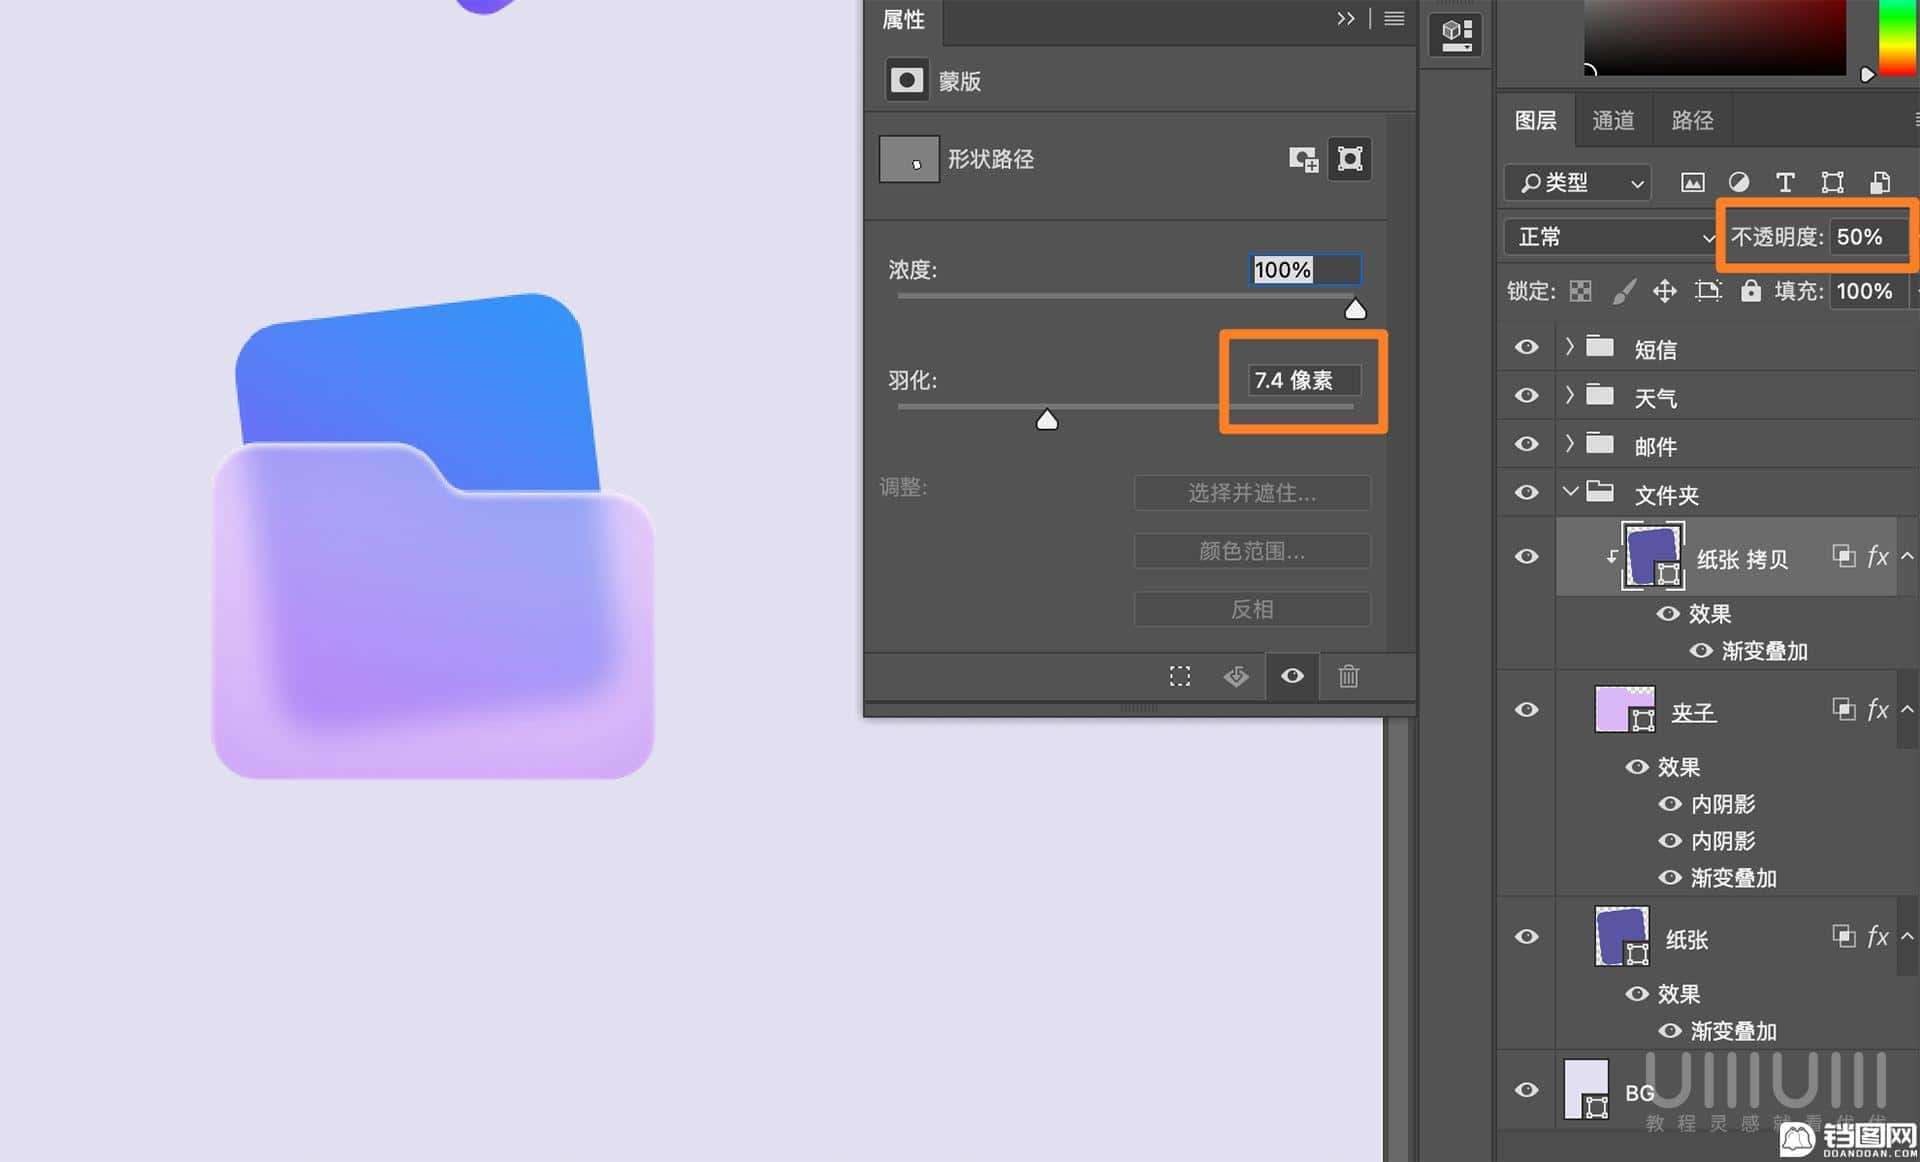
Task: Click the 反相 button
Action: coord(1252,609)
